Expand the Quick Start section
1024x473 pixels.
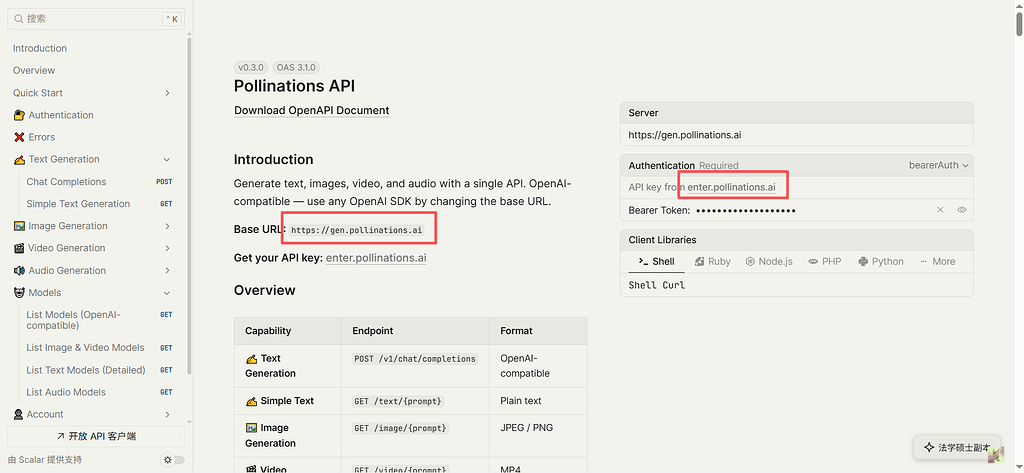pyautogui.click(x=167, y=93)
